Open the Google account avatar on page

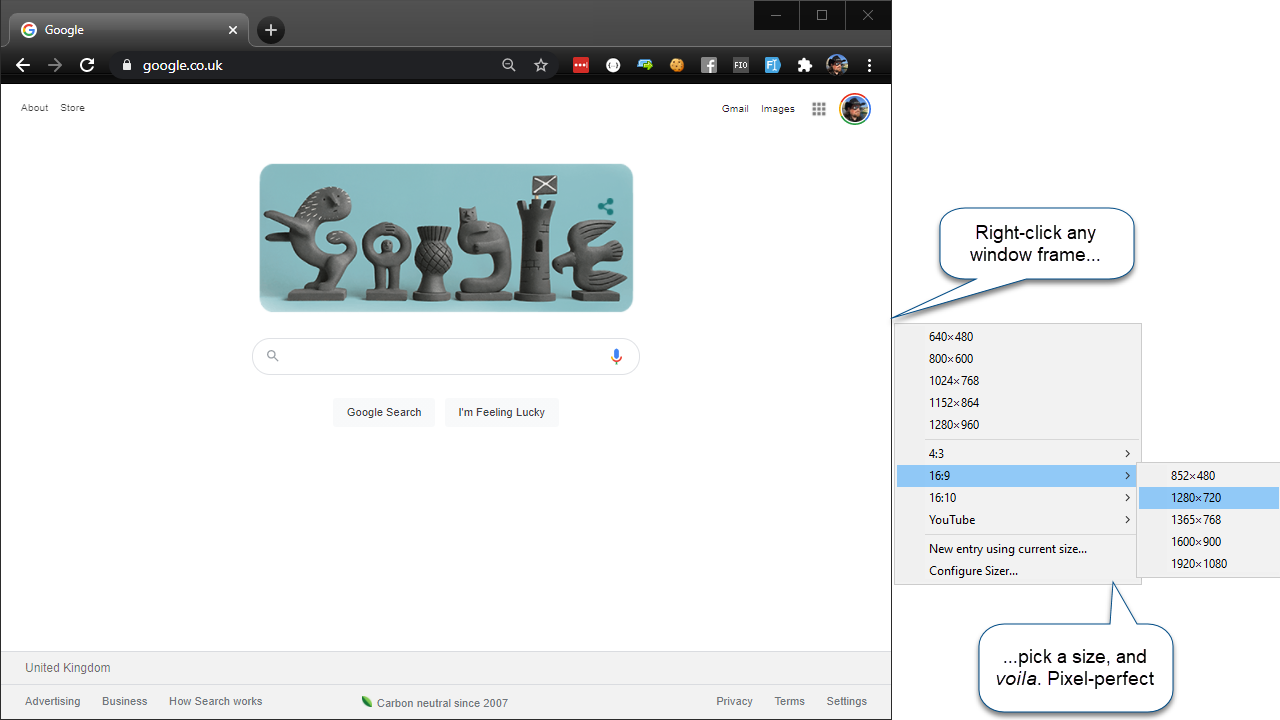(x=855, y=109)
